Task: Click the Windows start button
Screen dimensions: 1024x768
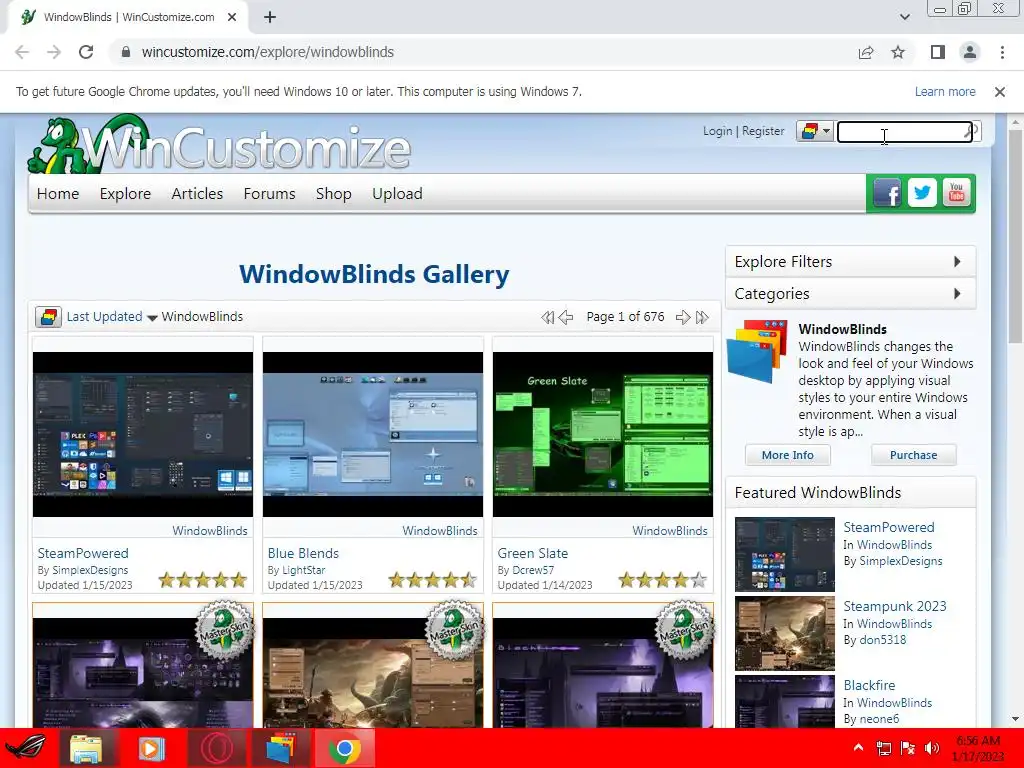Action: point(26,748)
